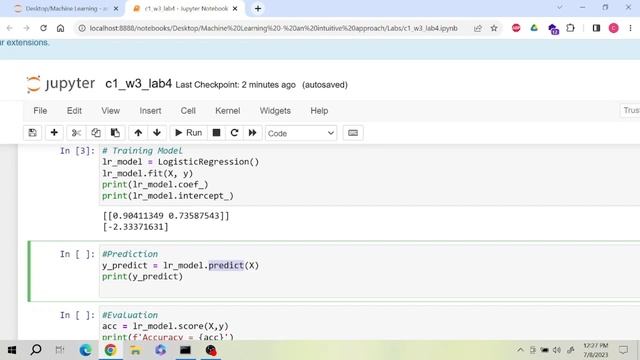
Task: Click the Last Checkpoint text
Action: tap(236, 85)
